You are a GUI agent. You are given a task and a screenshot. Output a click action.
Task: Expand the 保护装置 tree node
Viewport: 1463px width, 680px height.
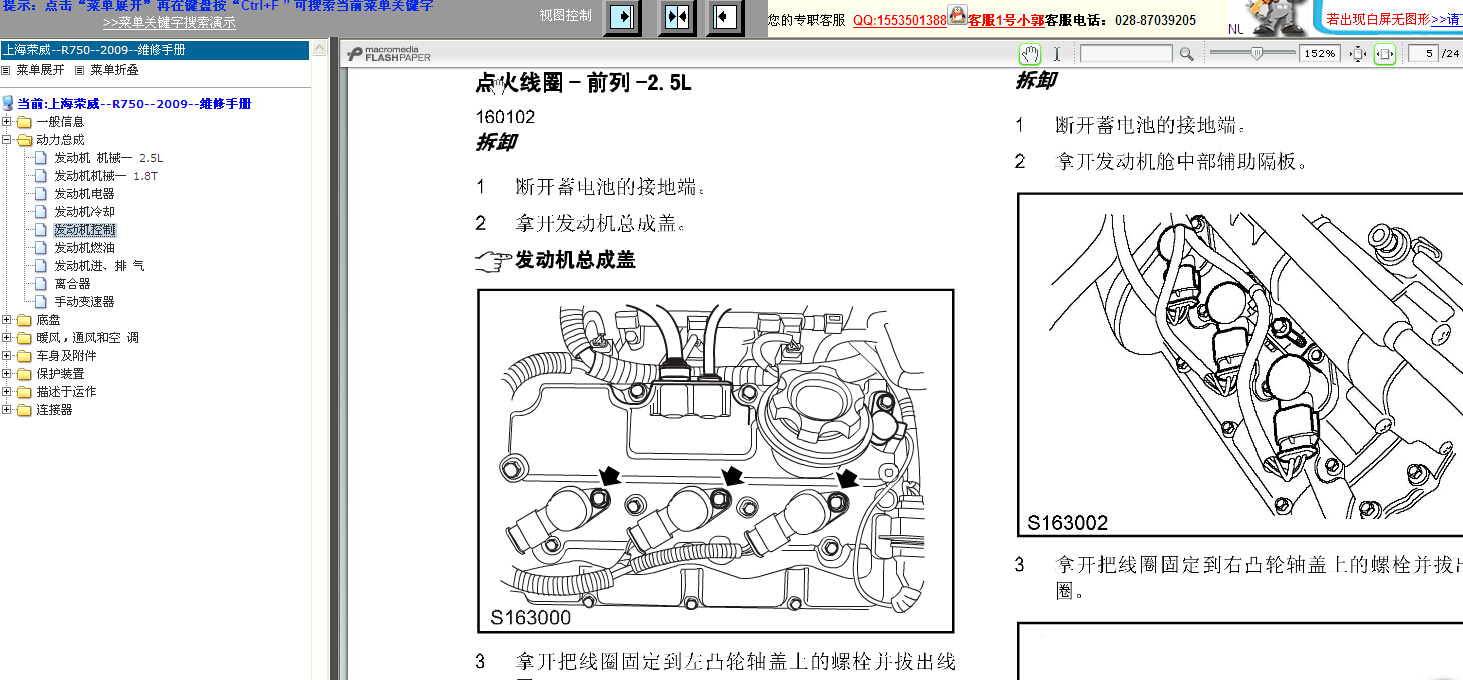click(x=7, y=374)
